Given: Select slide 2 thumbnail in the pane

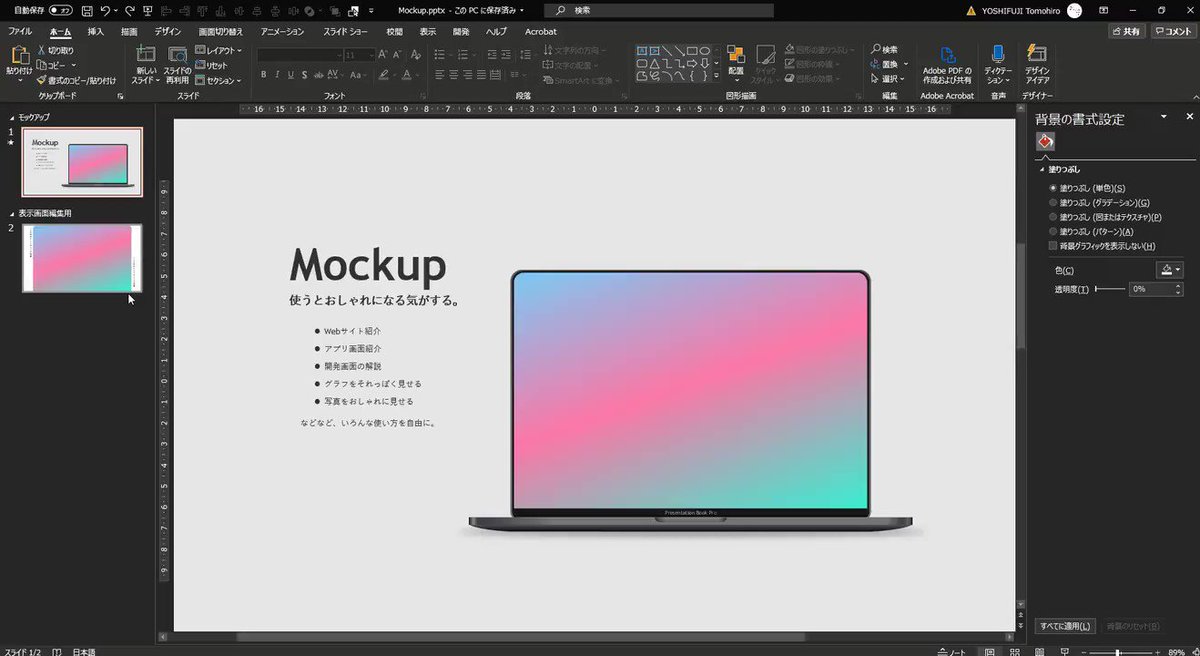Looking at the screenshot, I should coord(81,258).
